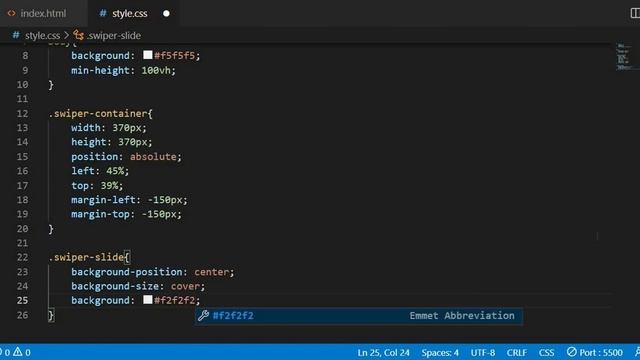The width and height of the screenshot is (640, 360).
Task: Click the left: 45% declaration
Action: click(100, 171)
